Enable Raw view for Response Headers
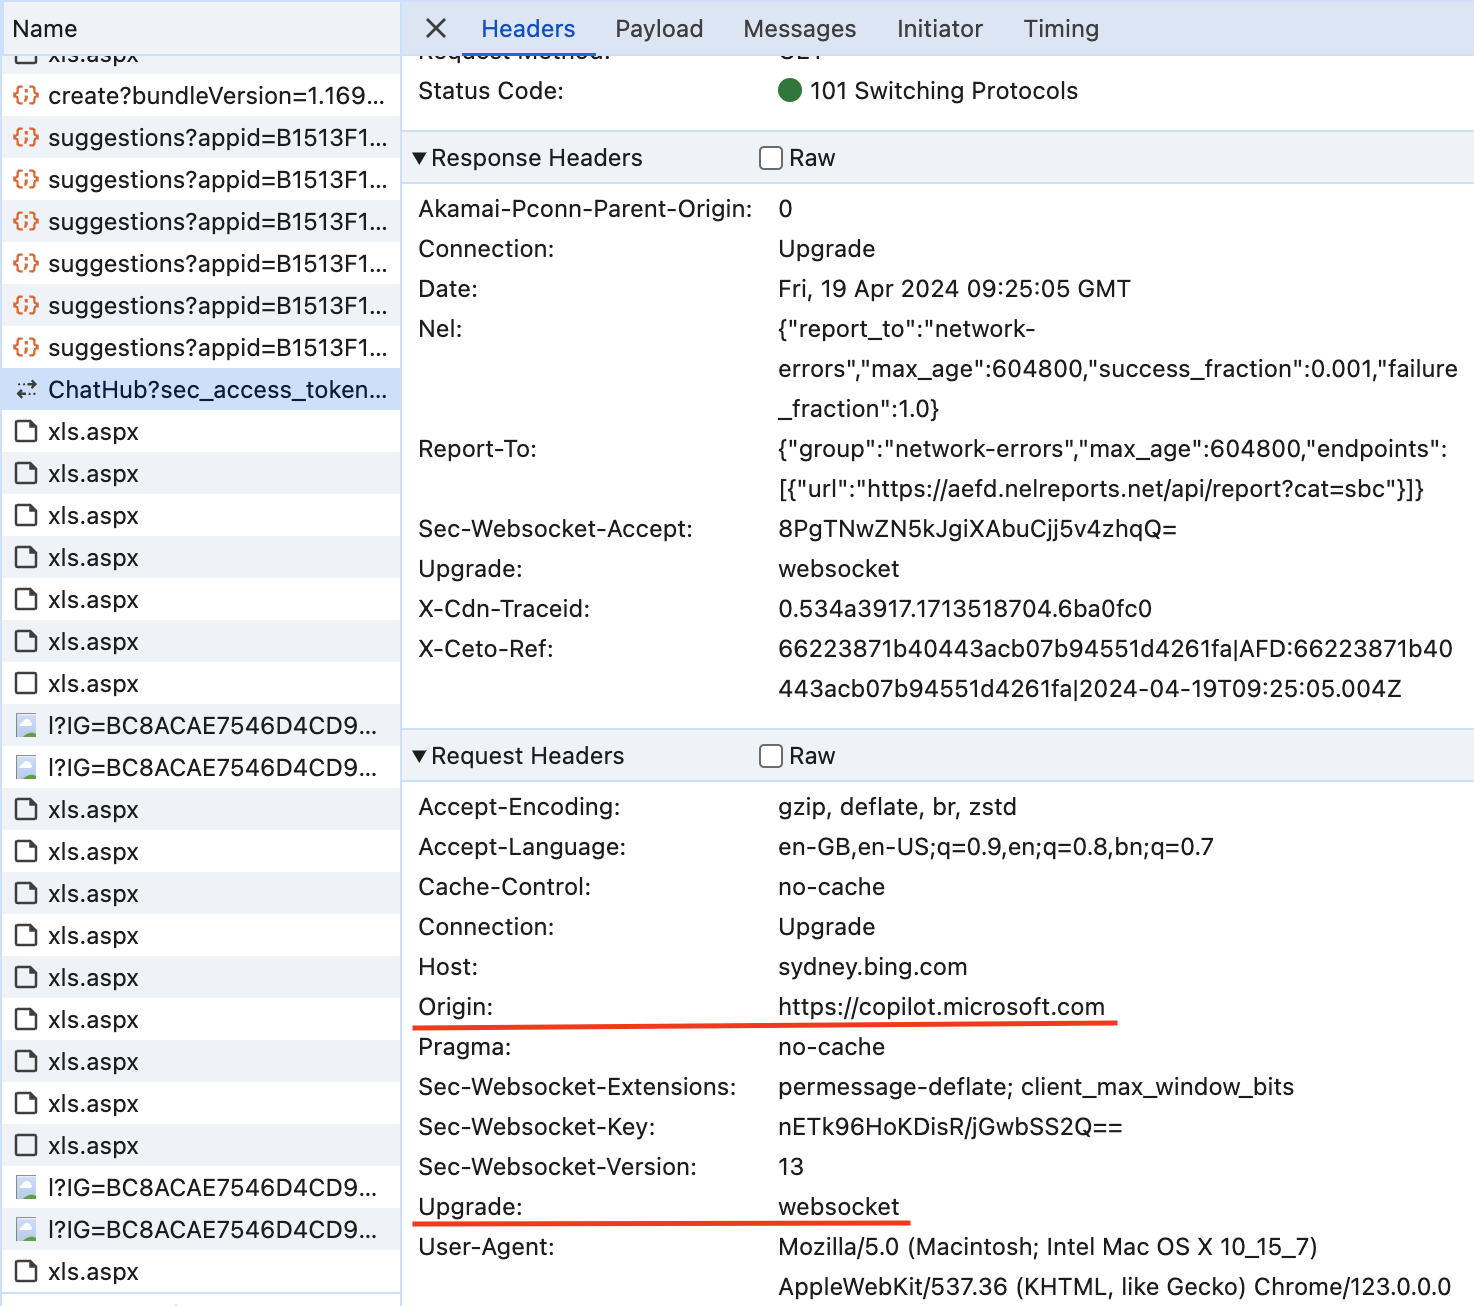Screen dimensions: 1474x1306 click(771, 158)
